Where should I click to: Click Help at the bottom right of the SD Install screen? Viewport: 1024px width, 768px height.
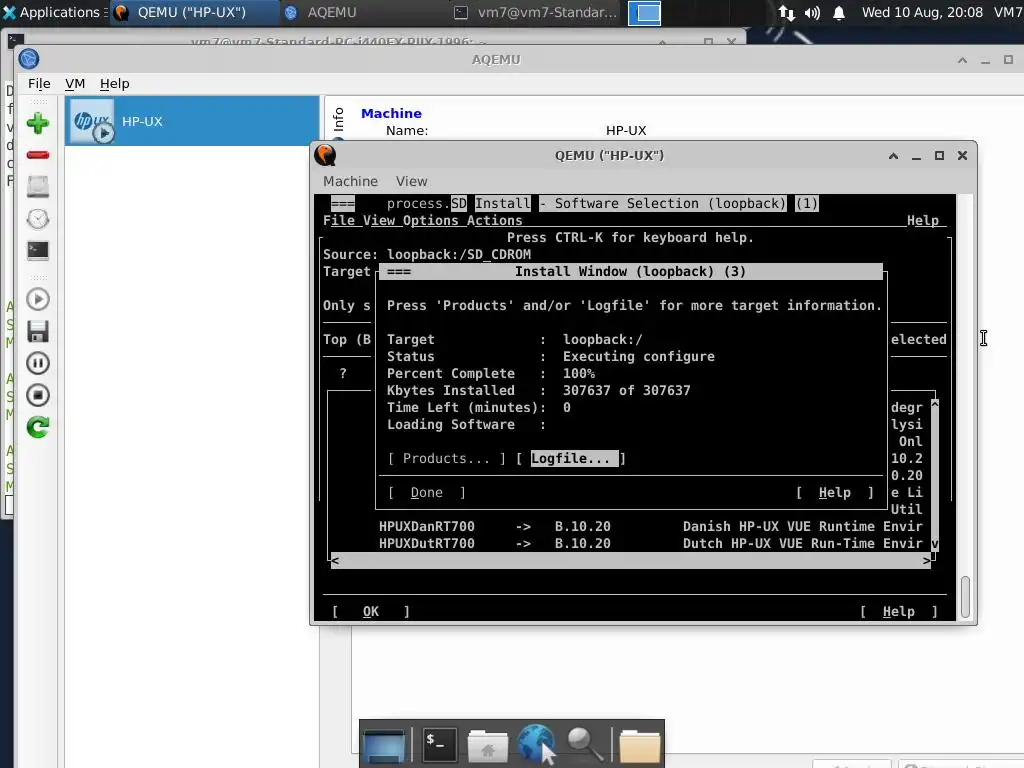899,611
